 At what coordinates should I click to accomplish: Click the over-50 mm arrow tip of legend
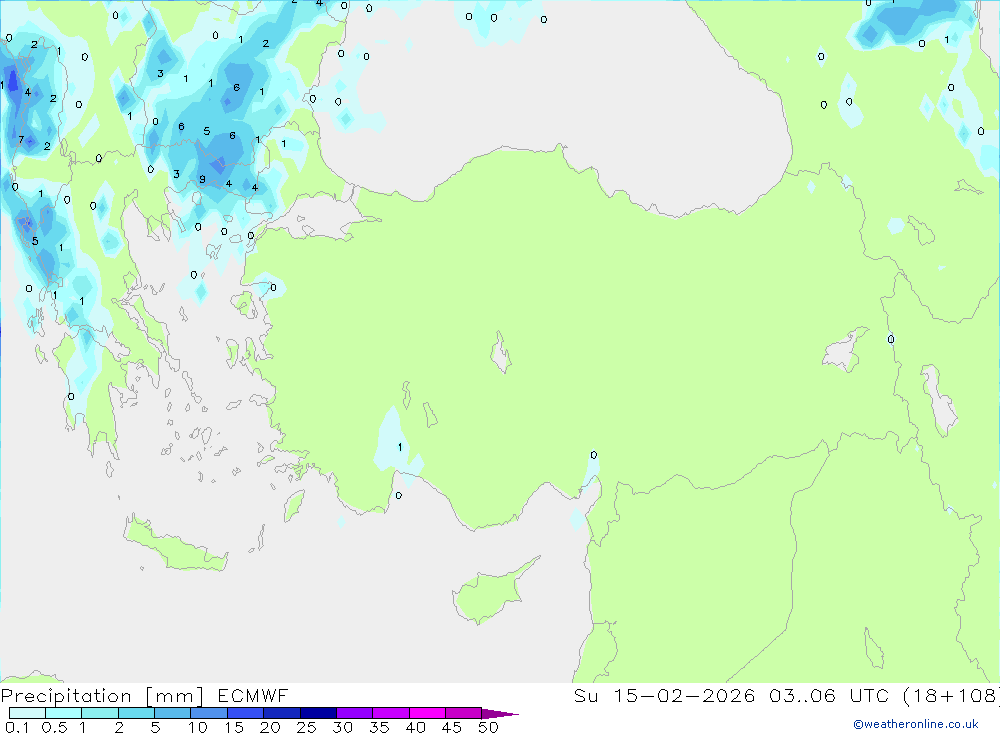click(501, 713)
